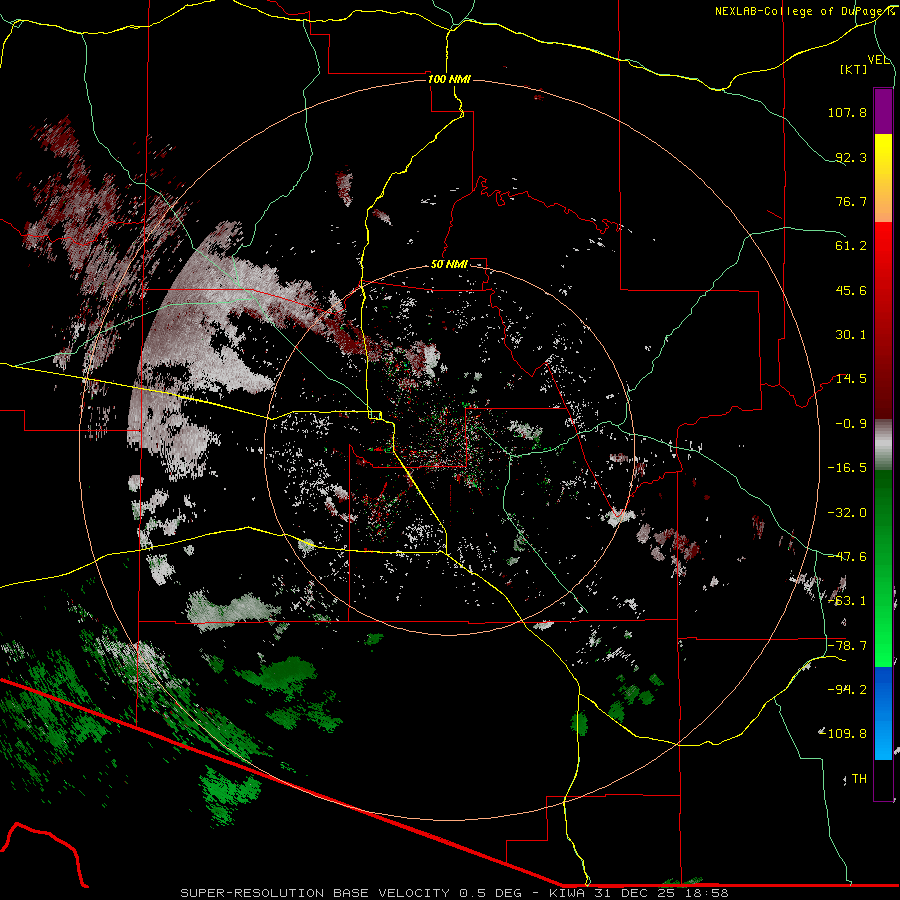
Task: Click the 14.5 velocity scale value
Action: point(851,379)
